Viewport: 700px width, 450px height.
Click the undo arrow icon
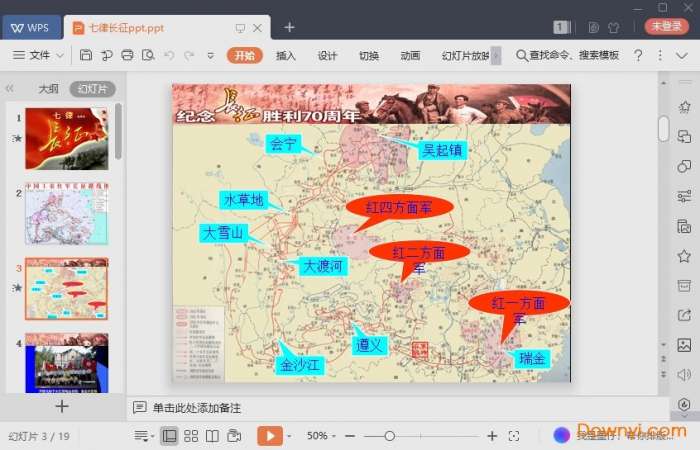169,55
